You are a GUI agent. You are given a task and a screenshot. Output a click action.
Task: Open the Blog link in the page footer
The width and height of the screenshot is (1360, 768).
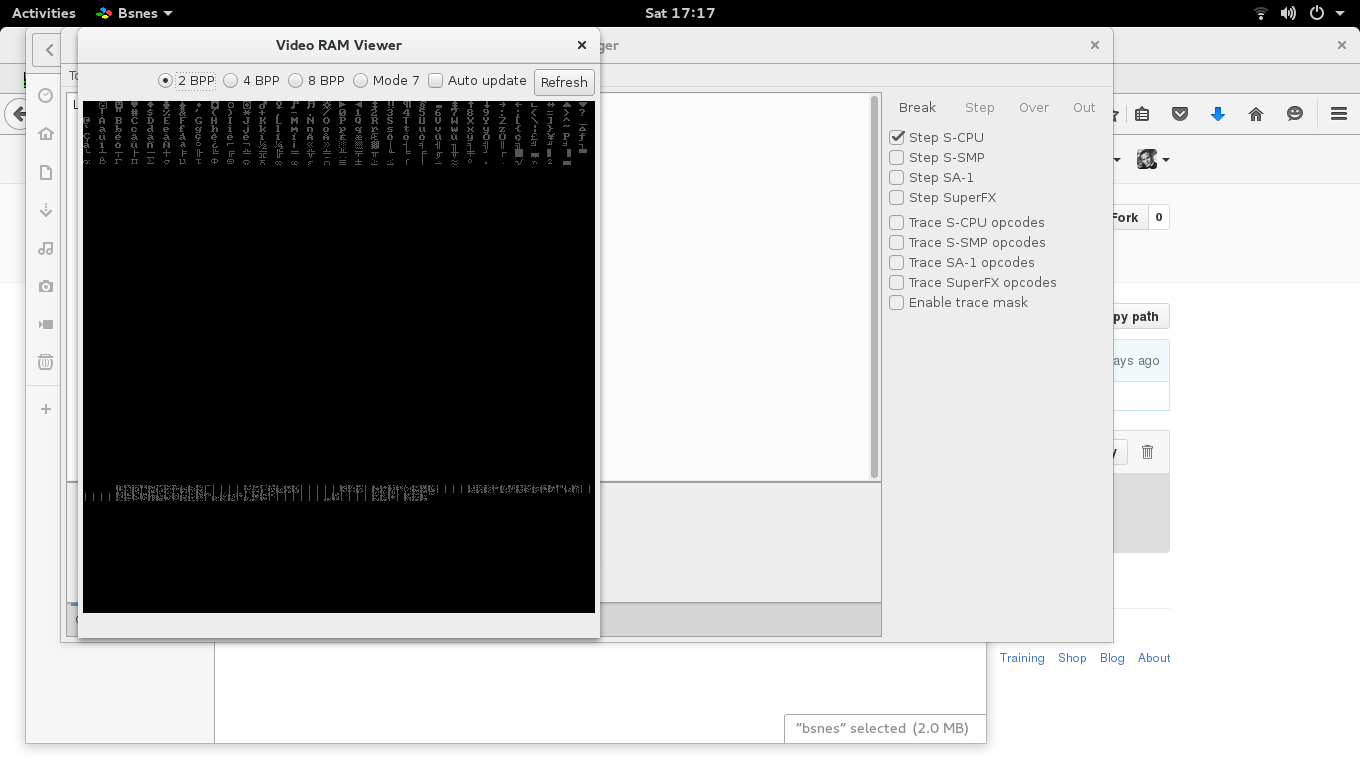[x=1112, y=658]
